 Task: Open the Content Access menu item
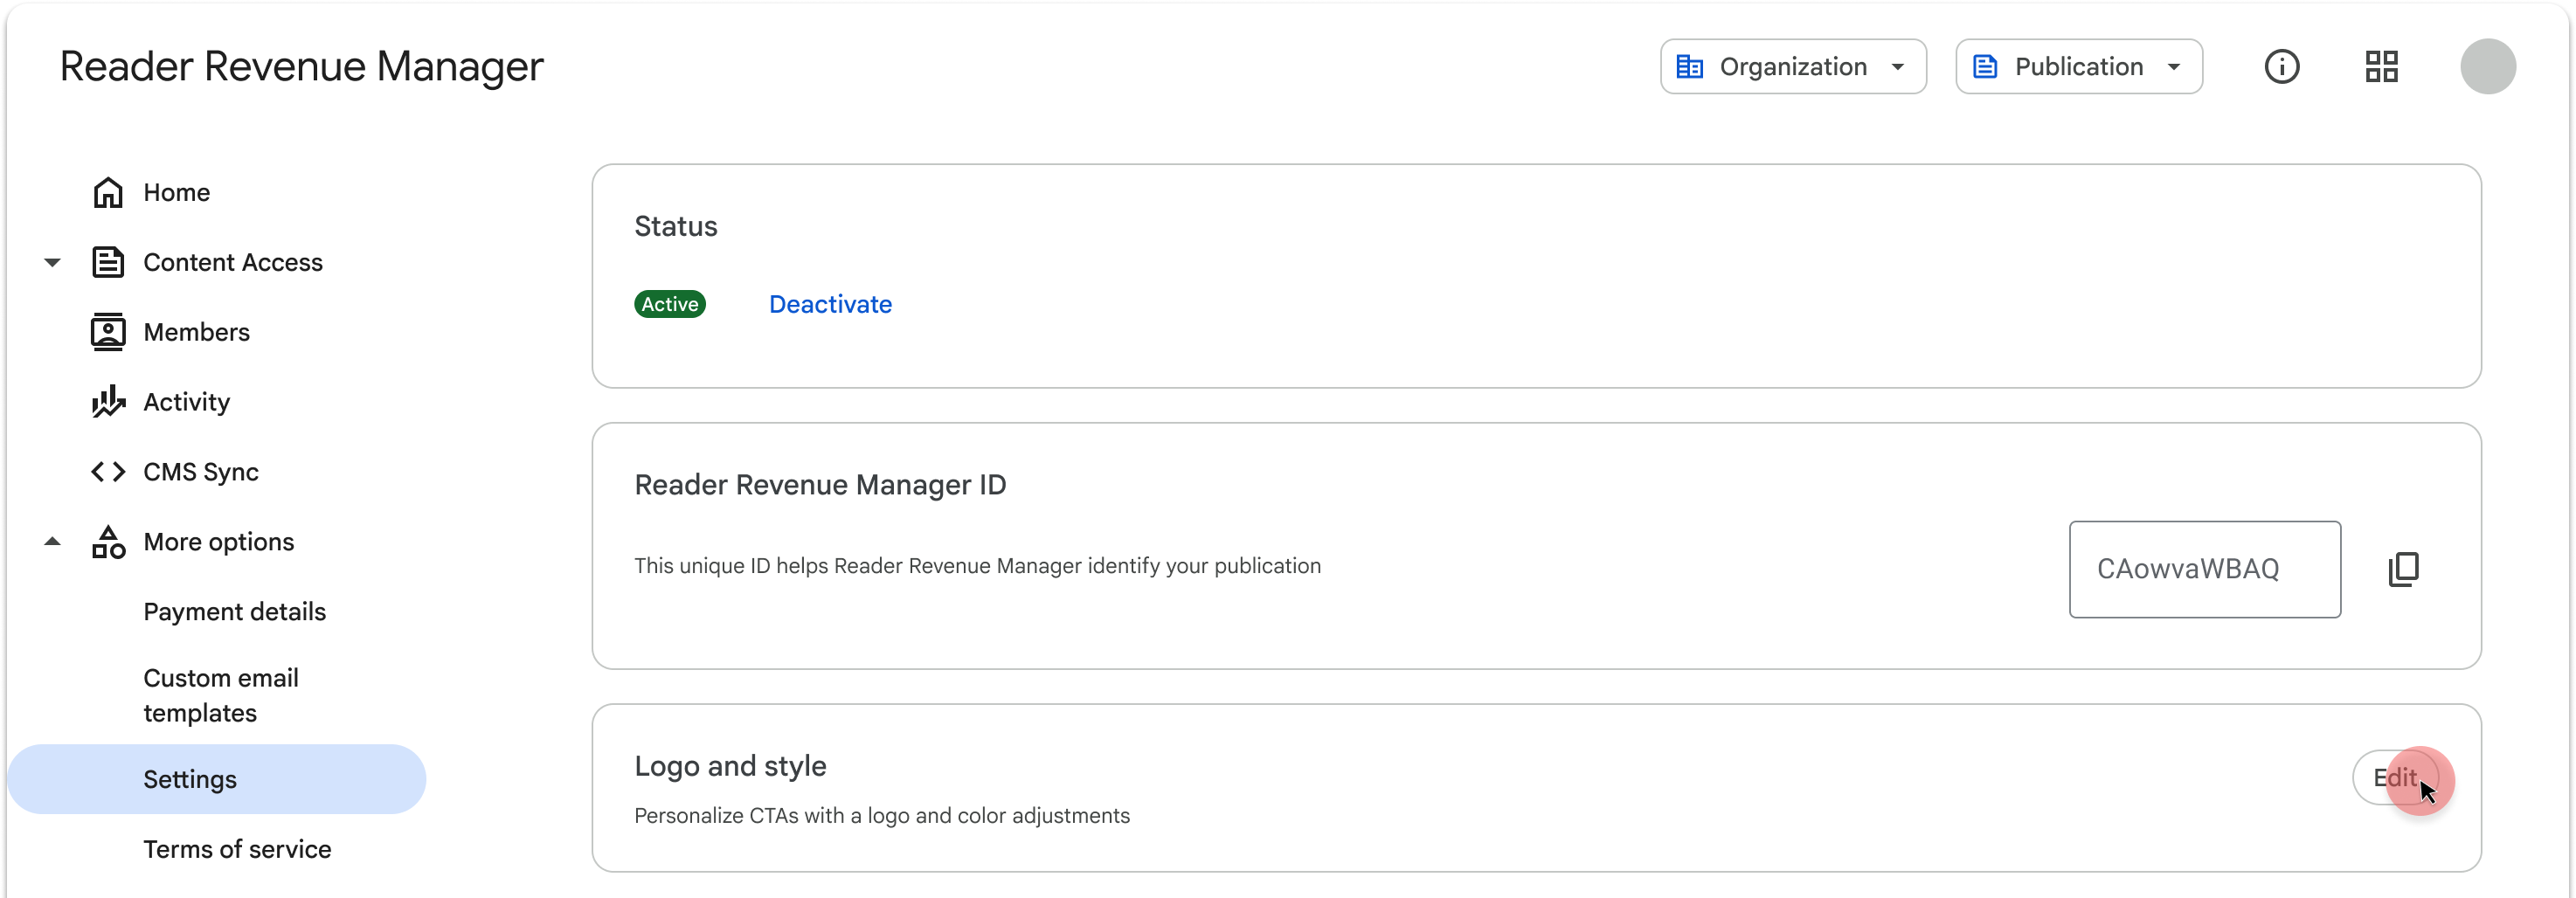[x=232, y=262]
